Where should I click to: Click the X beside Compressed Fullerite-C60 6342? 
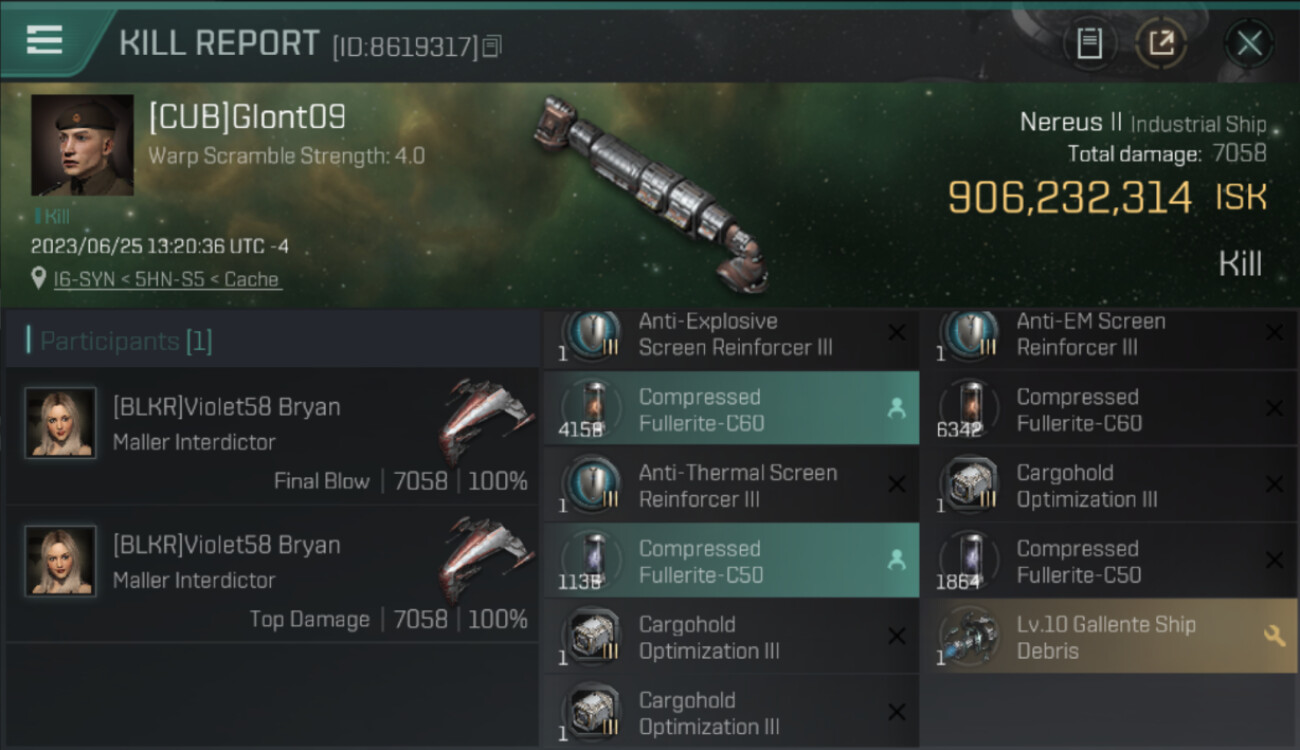pyautogui.click(x=1274, y=408)
